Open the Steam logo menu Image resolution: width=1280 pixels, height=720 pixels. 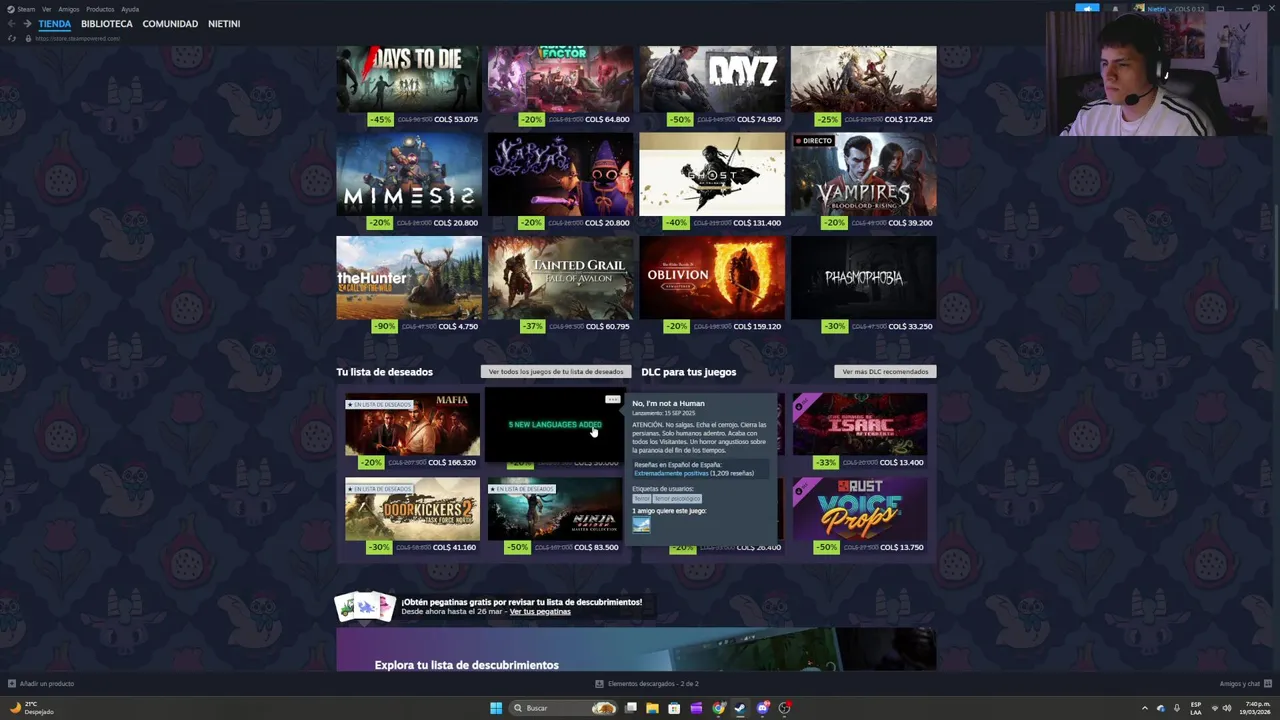coord(22,9)
